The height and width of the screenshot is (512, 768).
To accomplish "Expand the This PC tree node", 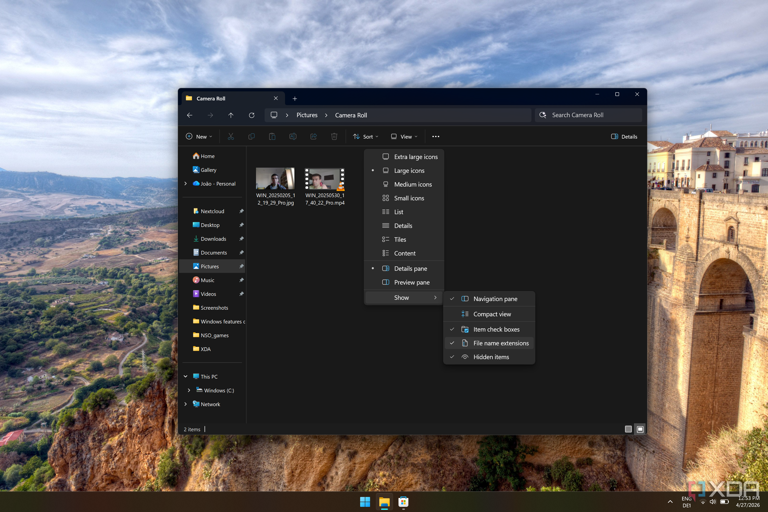I will [186, 377].
